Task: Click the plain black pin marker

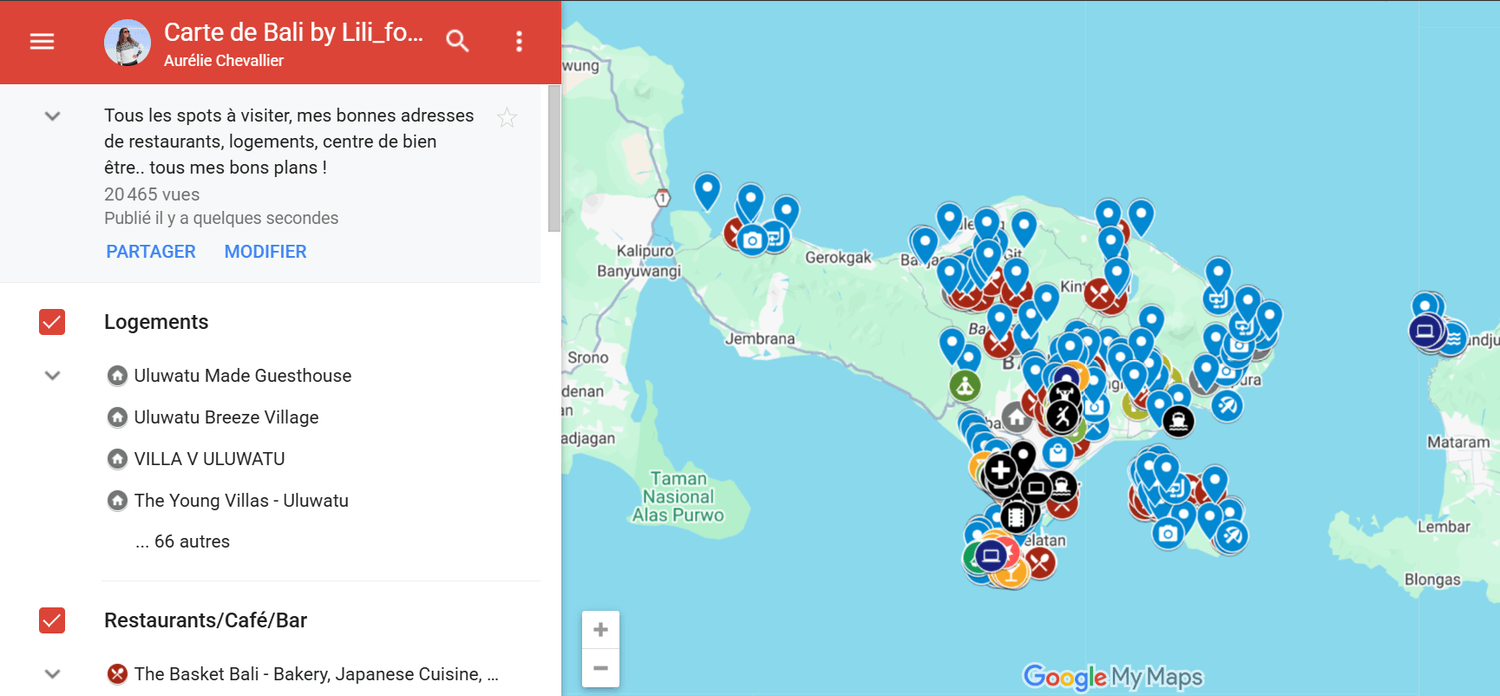Action: (1023, 461)
